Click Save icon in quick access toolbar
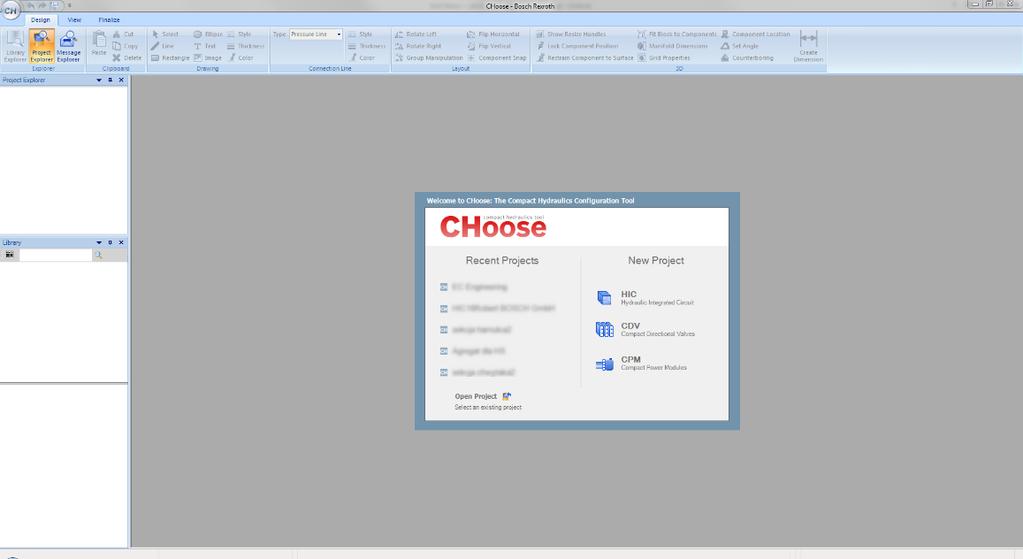This screenshot has height=559, width=1023. tap(55, 5)
